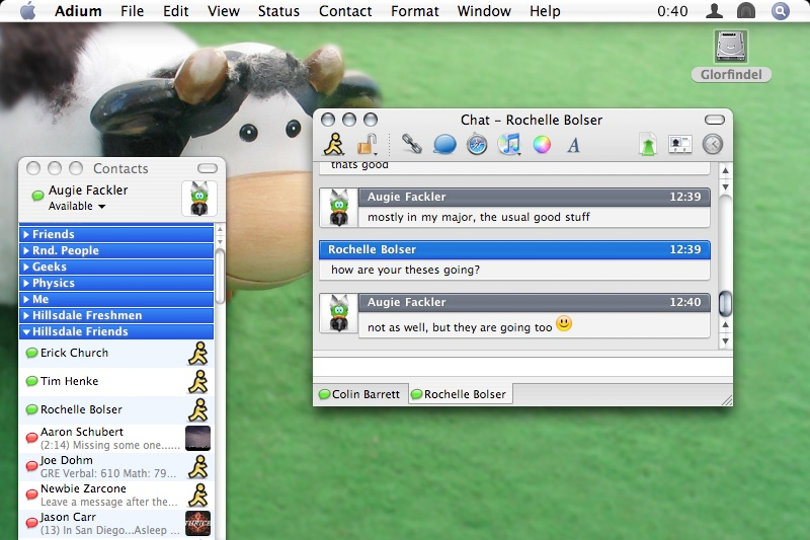Click Jason Carr's buddy picture
This screenshot has width=810, height=540.
(x=198, y=523)
